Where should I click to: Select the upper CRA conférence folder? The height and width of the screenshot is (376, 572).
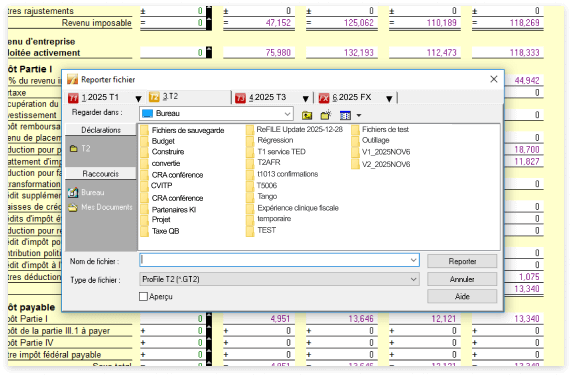click(x=171, y=175)
